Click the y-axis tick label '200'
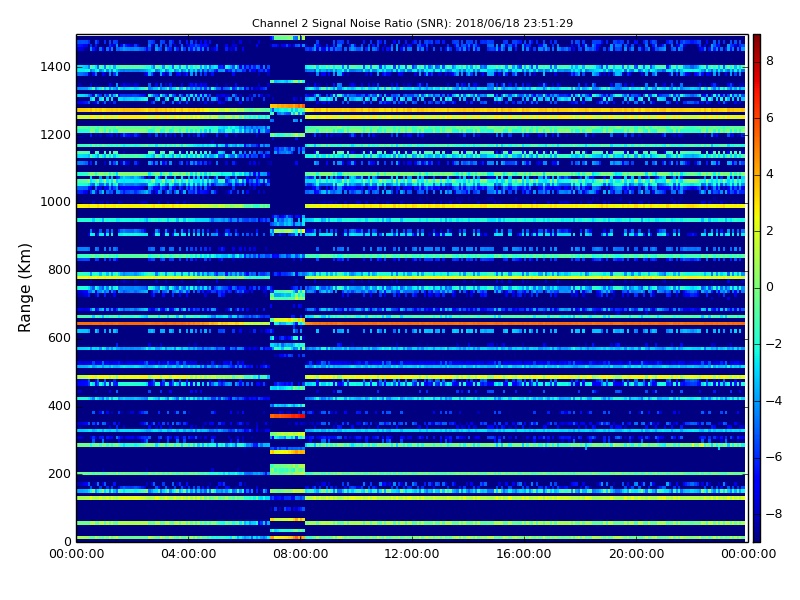The image size is (800, 600). click(59, 473)
